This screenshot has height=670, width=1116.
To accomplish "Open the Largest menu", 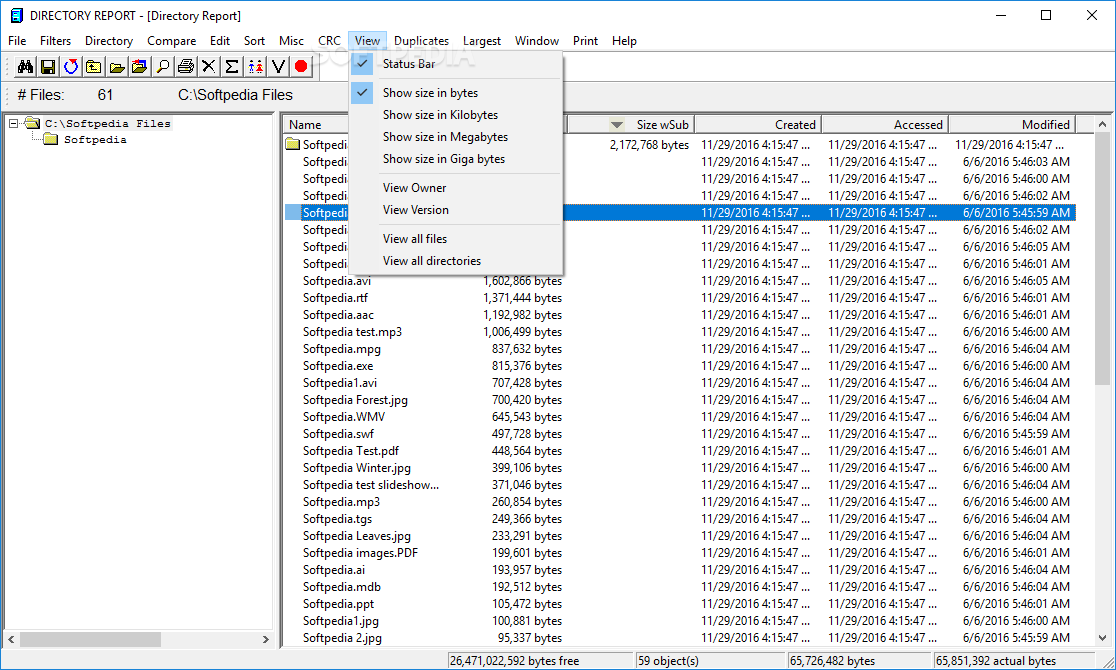I will click(482, 41).
